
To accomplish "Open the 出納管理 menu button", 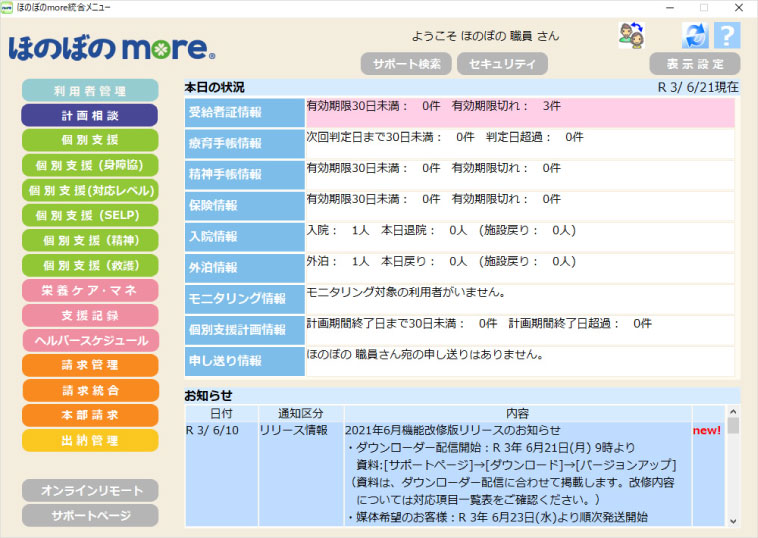I will click(90, 440).
